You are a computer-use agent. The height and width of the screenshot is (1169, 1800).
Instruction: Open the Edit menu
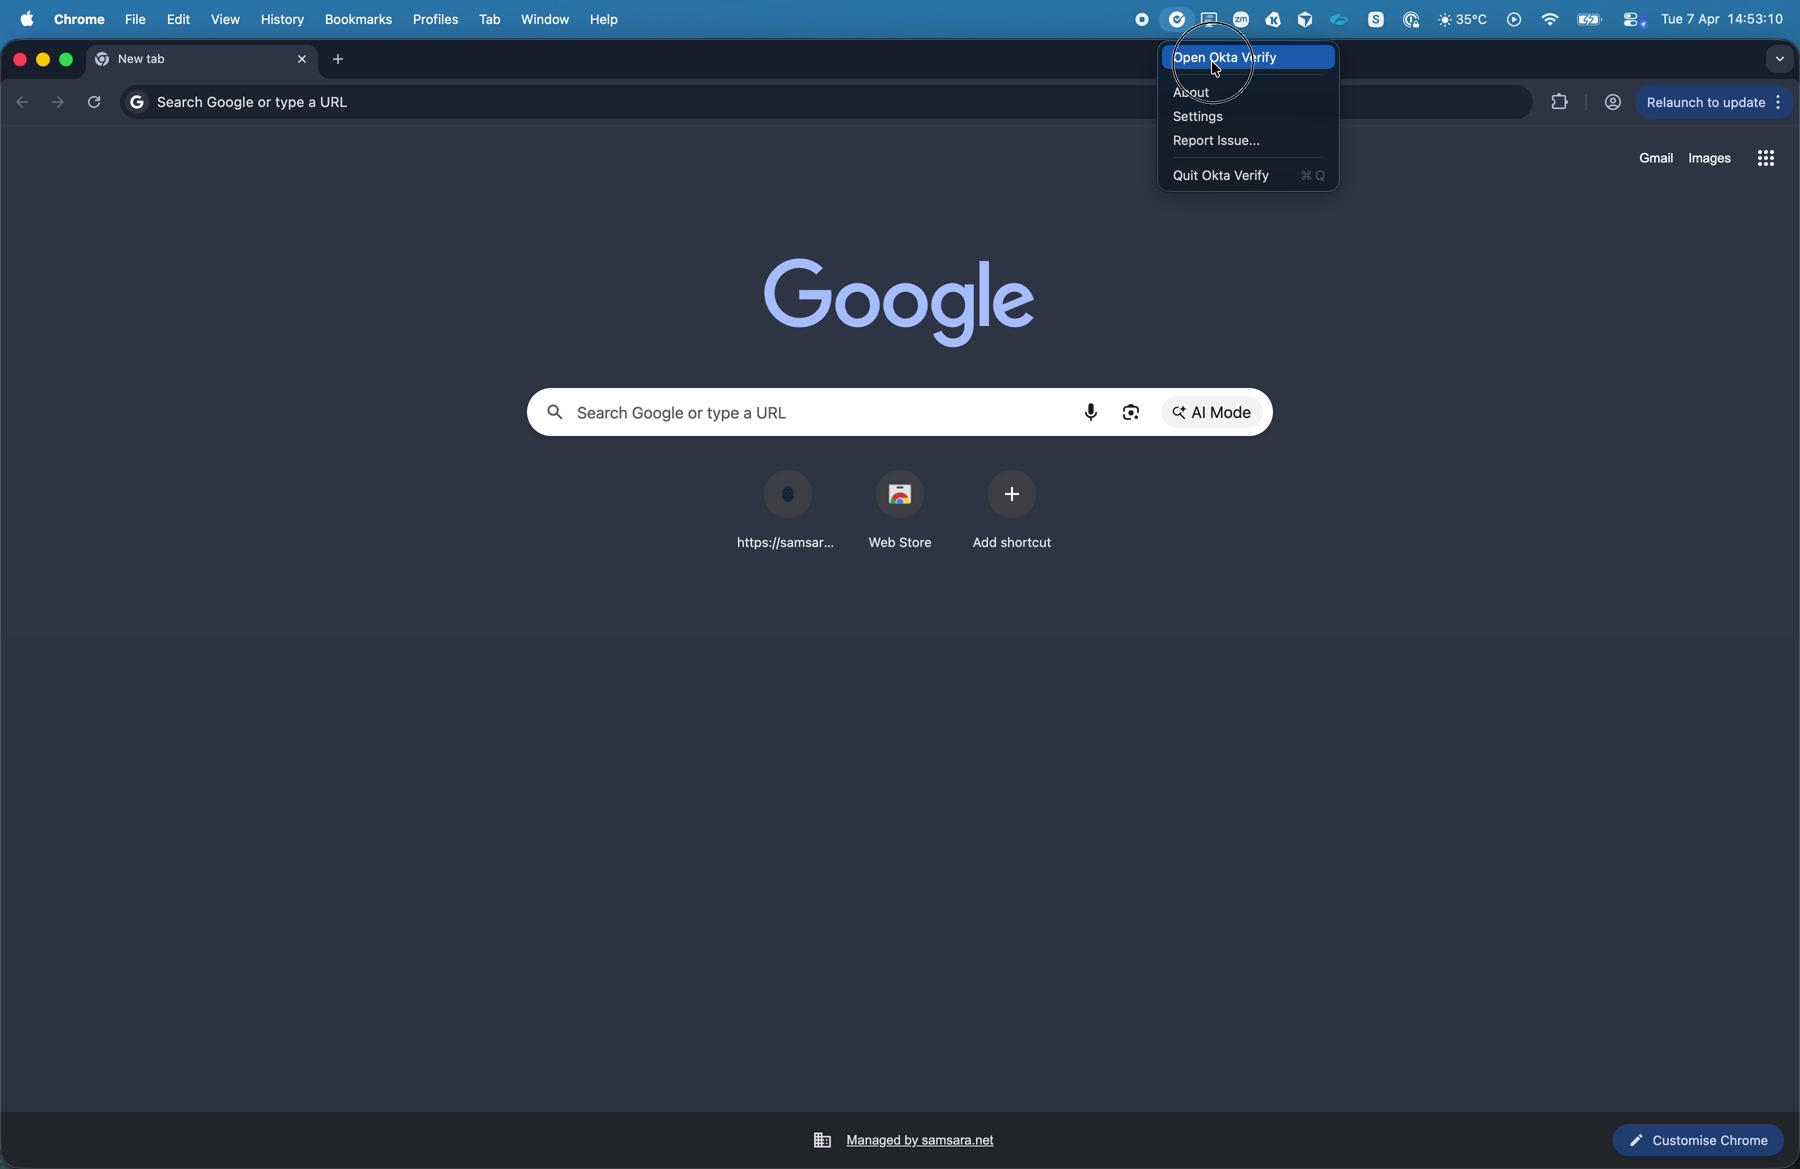[x=178, y=19]
